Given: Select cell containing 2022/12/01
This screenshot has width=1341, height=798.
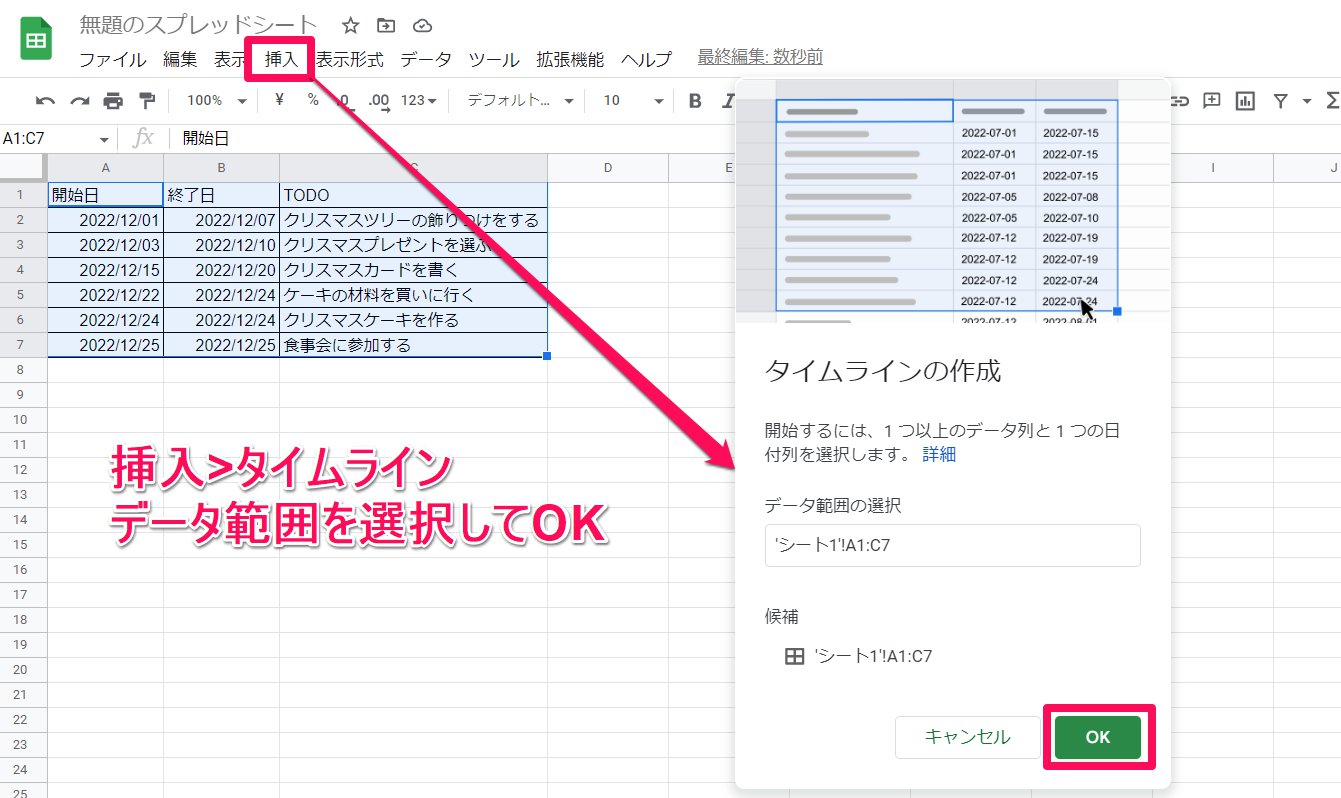Looking at the screenshot, I should [106, 220].
